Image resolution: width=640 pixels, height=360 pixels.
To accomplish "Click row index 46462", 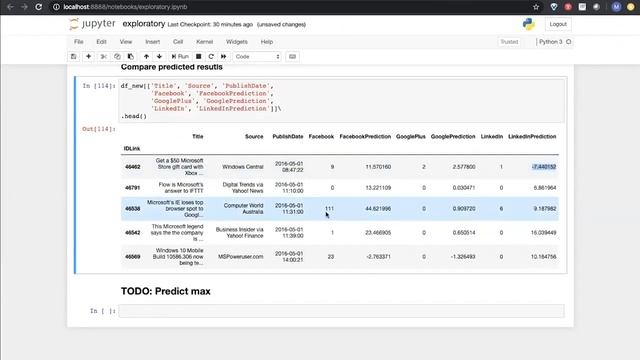I will point(133,167).
